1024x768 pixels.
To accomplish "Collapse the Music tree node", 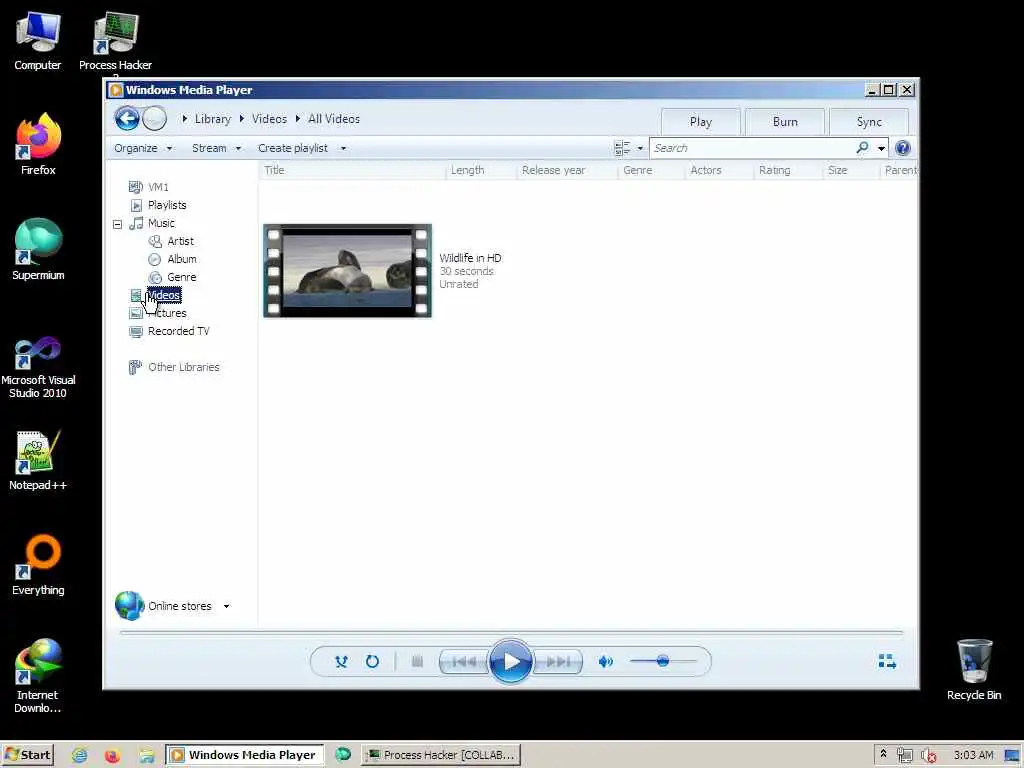I will pos(118,224).
